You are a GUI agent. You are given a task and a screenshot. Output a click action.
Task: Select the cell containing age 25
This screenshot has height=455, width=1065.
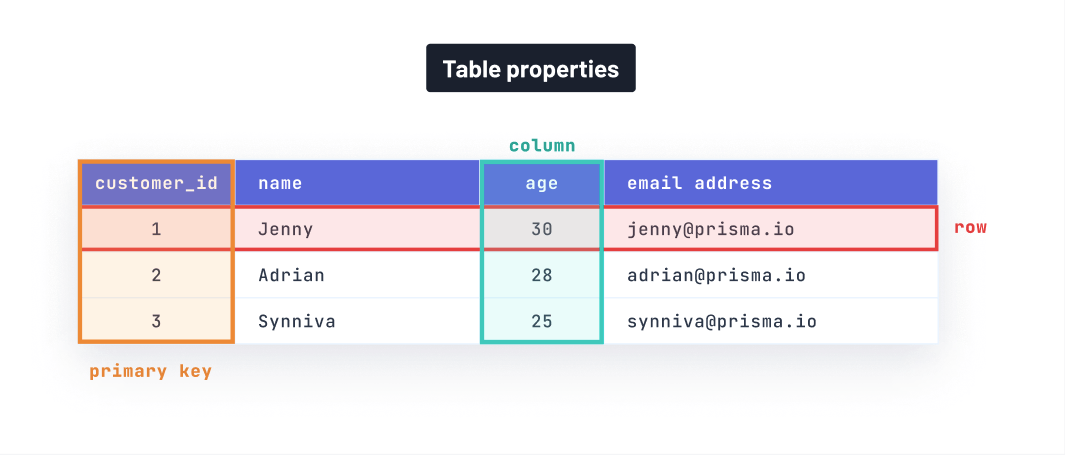[x=541, y=321]
